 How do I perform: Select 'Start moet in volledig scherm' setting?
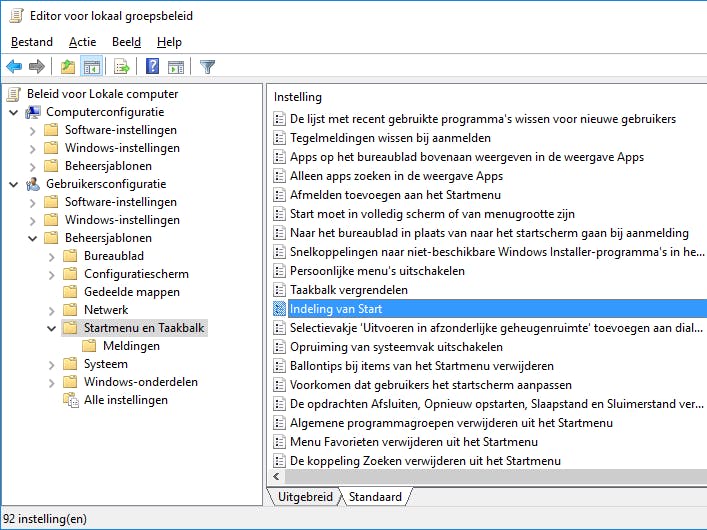(432, 214)
